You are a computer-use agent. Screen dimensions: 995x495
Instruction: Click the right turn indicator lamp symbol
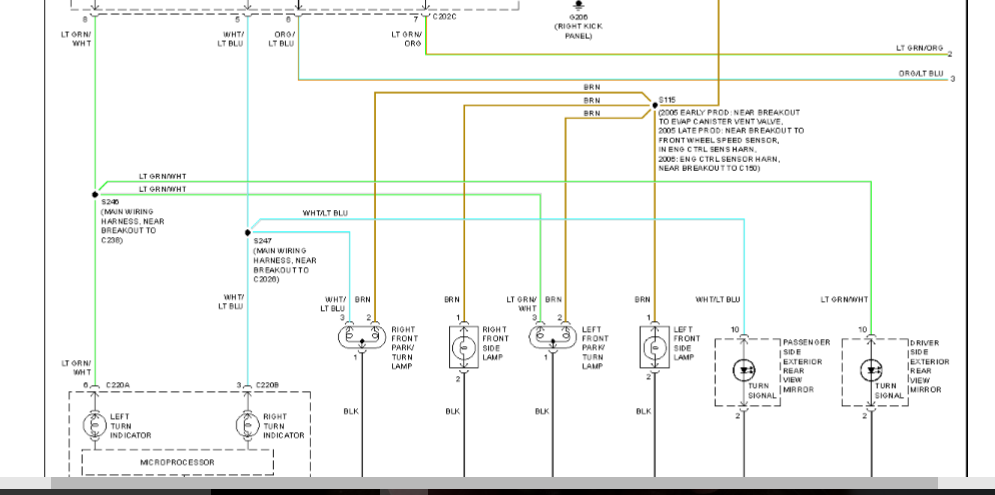(247, 425)
